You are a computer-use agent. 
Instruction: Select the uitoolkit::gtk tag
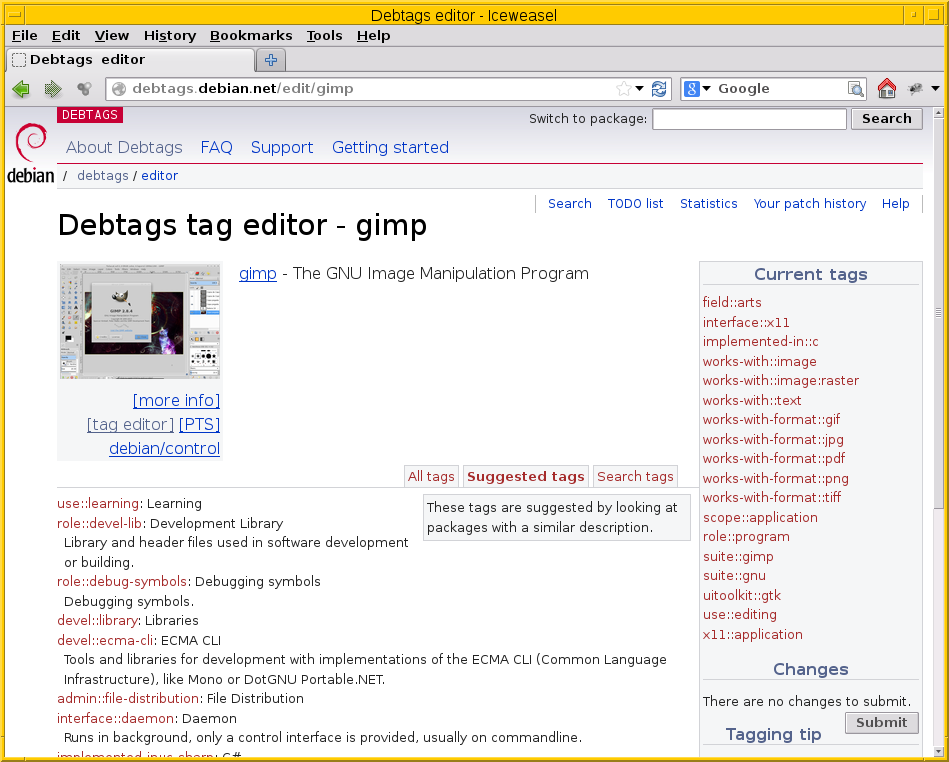(x=741, y=595)
